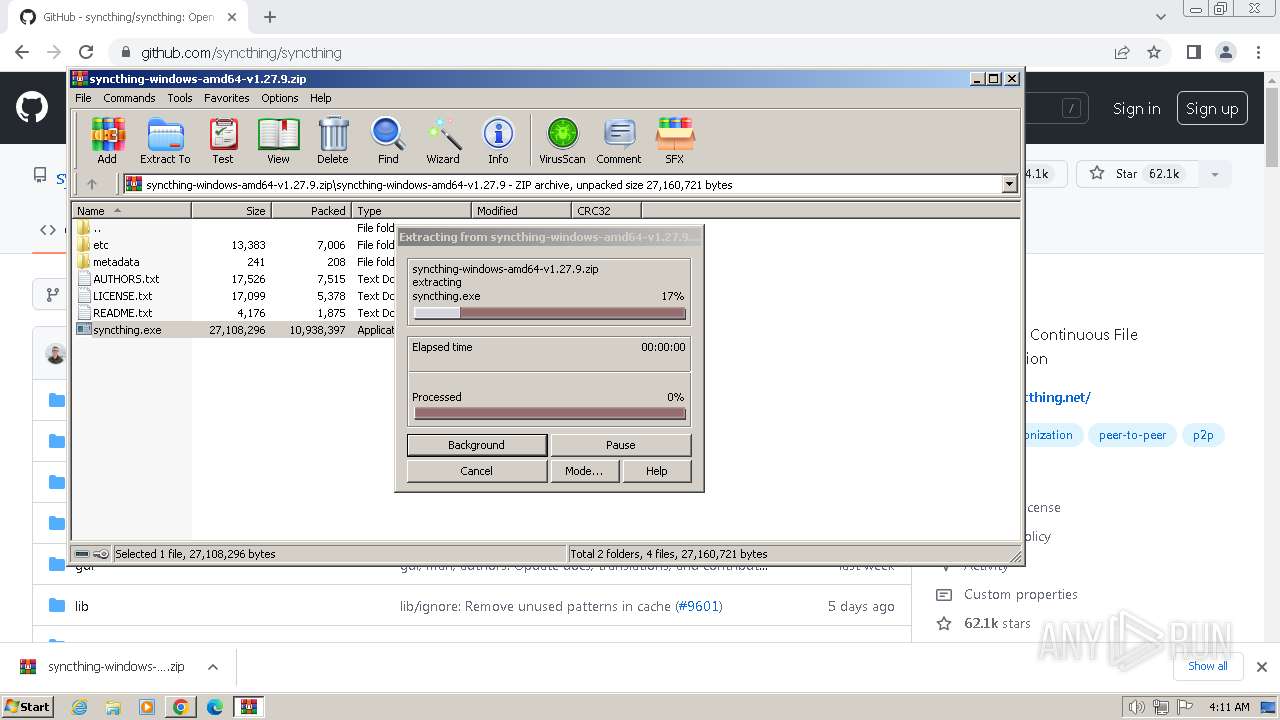The image size is (1280, 720).
Task: Open the Favorites menu
Action: 227,98
